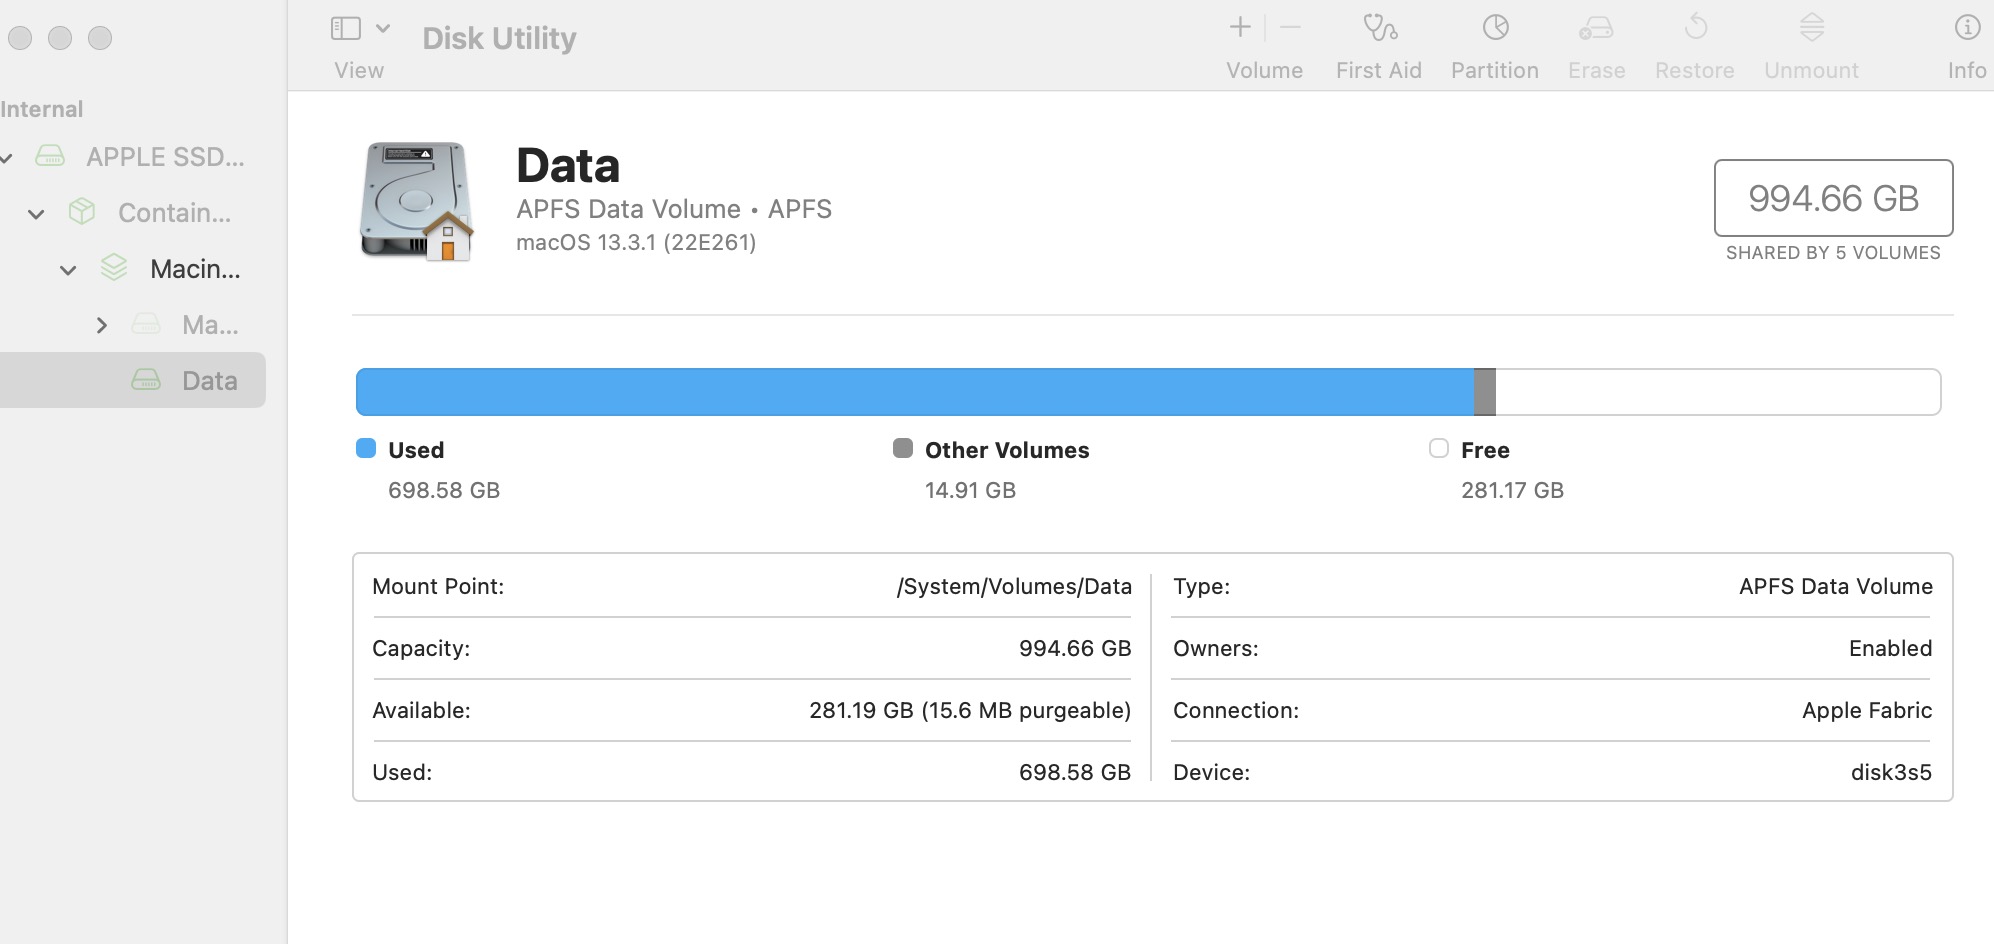Open the View options dropdown arrow

click(383, 28)
